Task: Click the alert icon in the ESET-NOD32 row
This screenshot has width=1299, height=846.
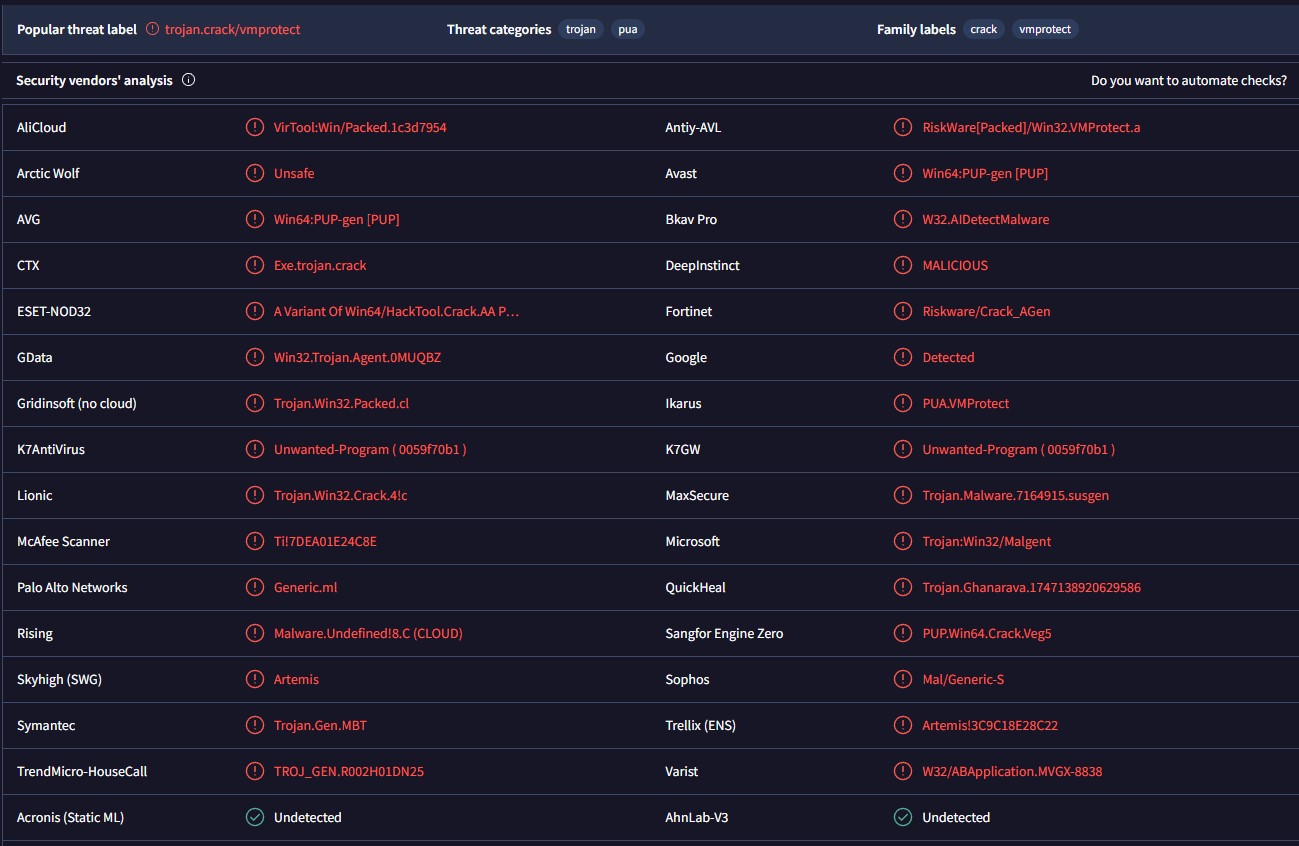Action: tap(255, 311)
